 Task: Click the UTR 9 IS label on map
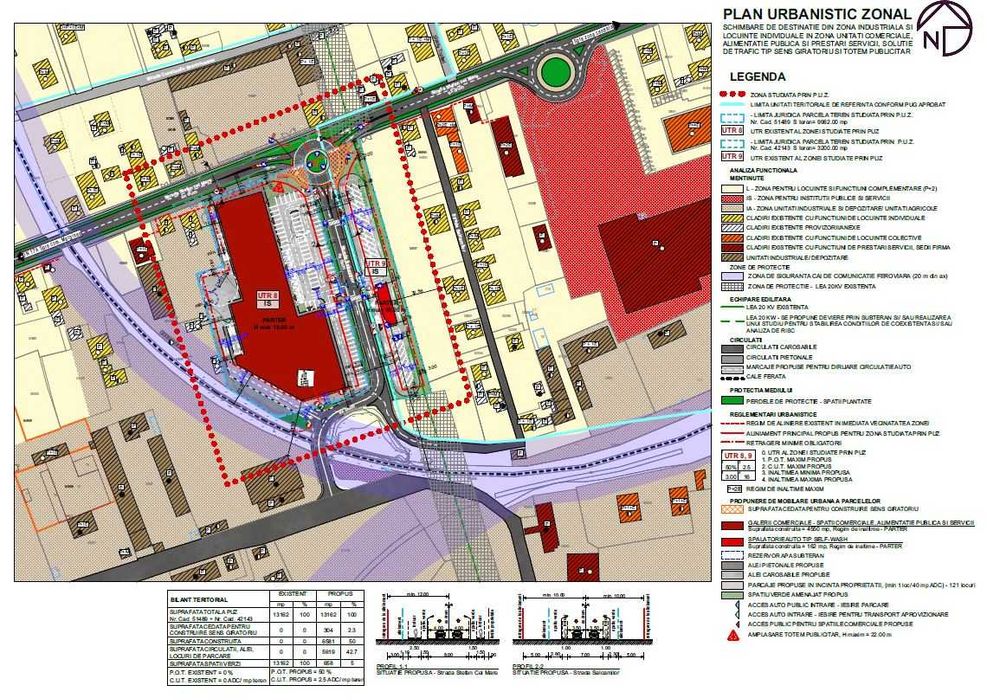pos(376,267)
